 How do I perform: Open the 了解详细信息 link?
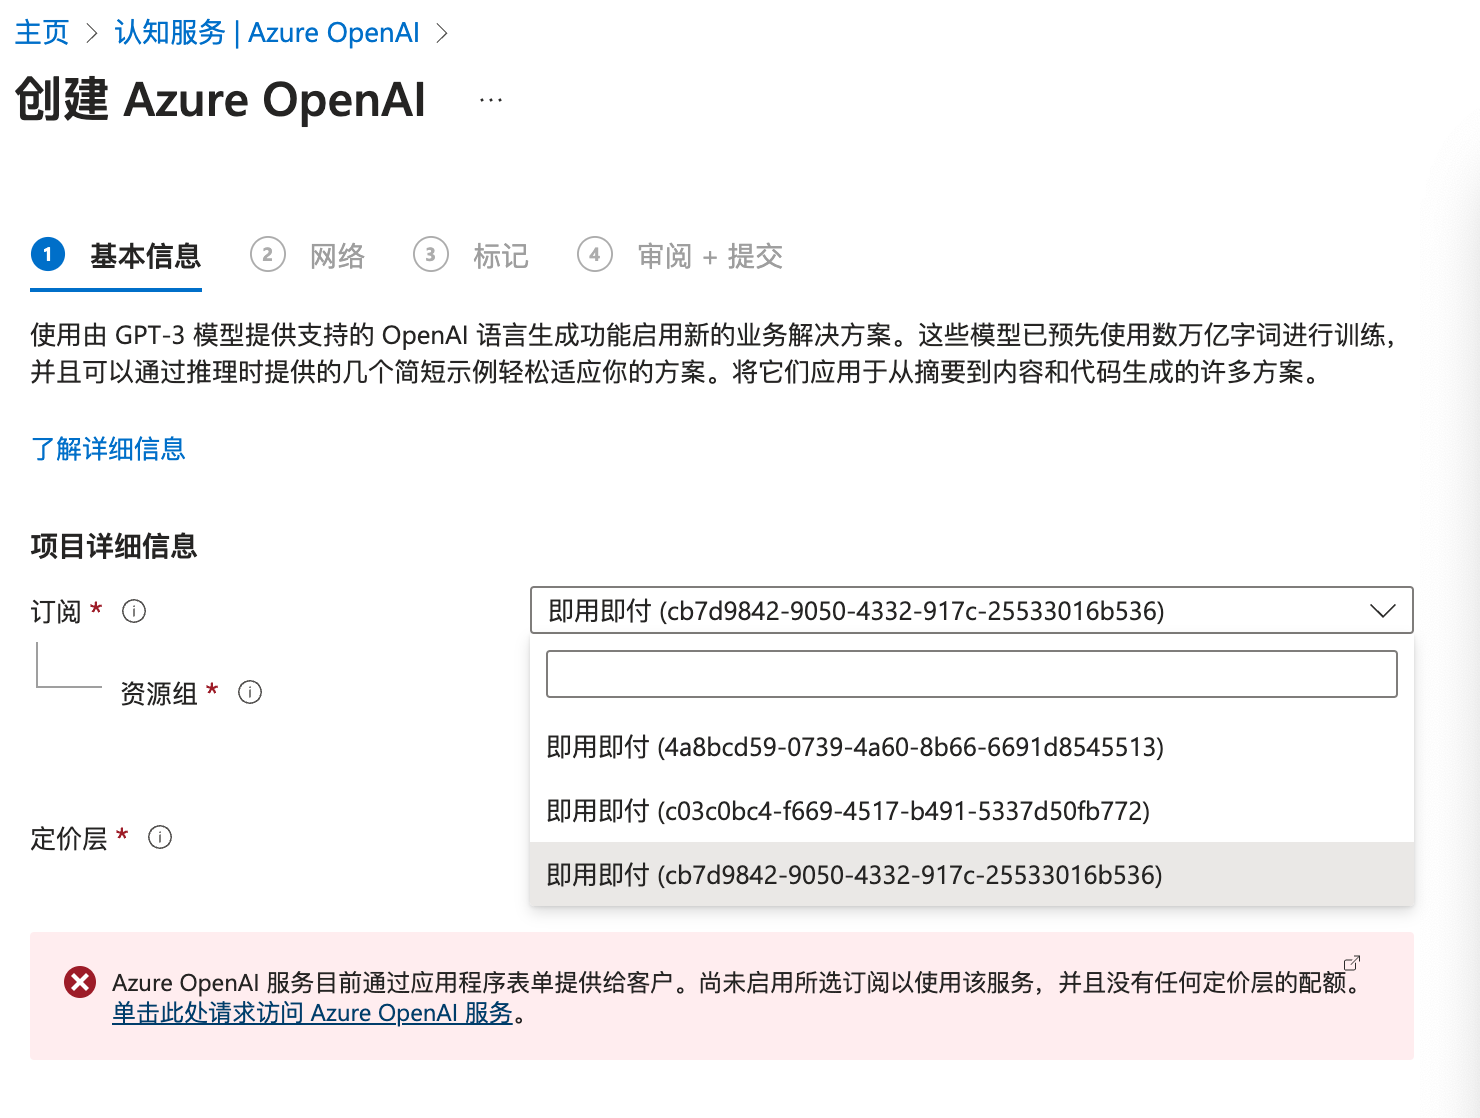point(108,449)
